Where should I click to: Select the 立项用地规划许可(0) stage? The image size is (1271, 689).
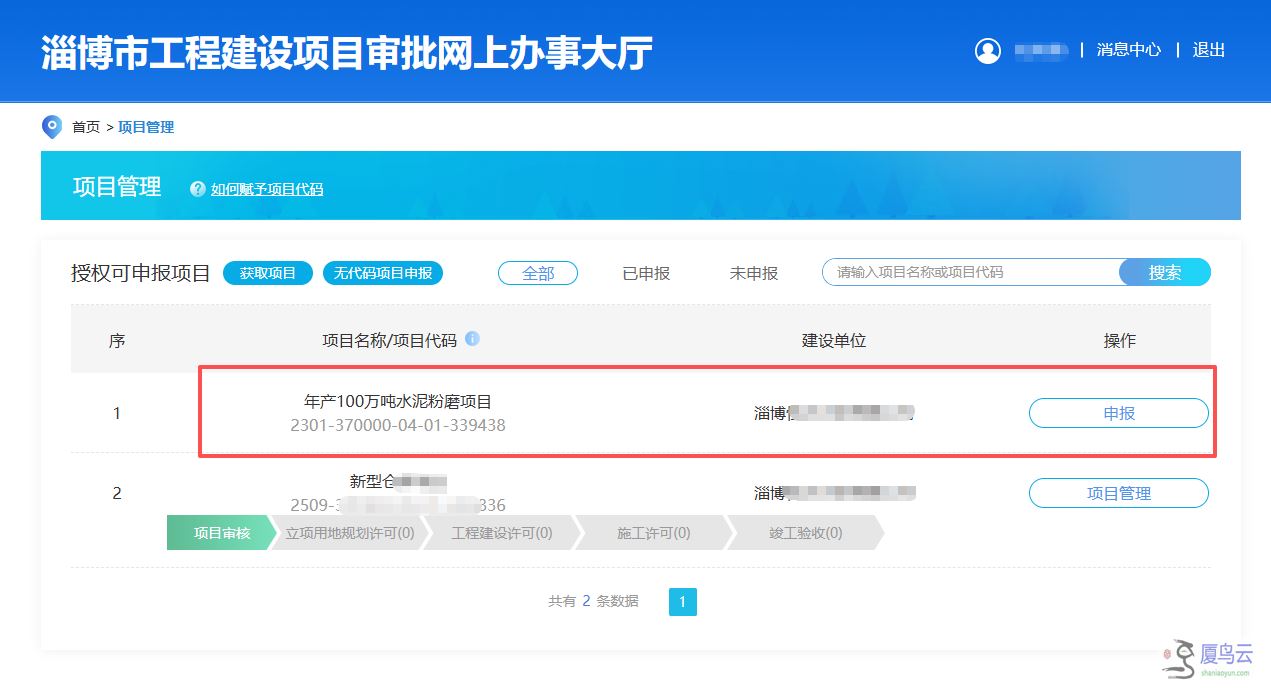point(350,533)
